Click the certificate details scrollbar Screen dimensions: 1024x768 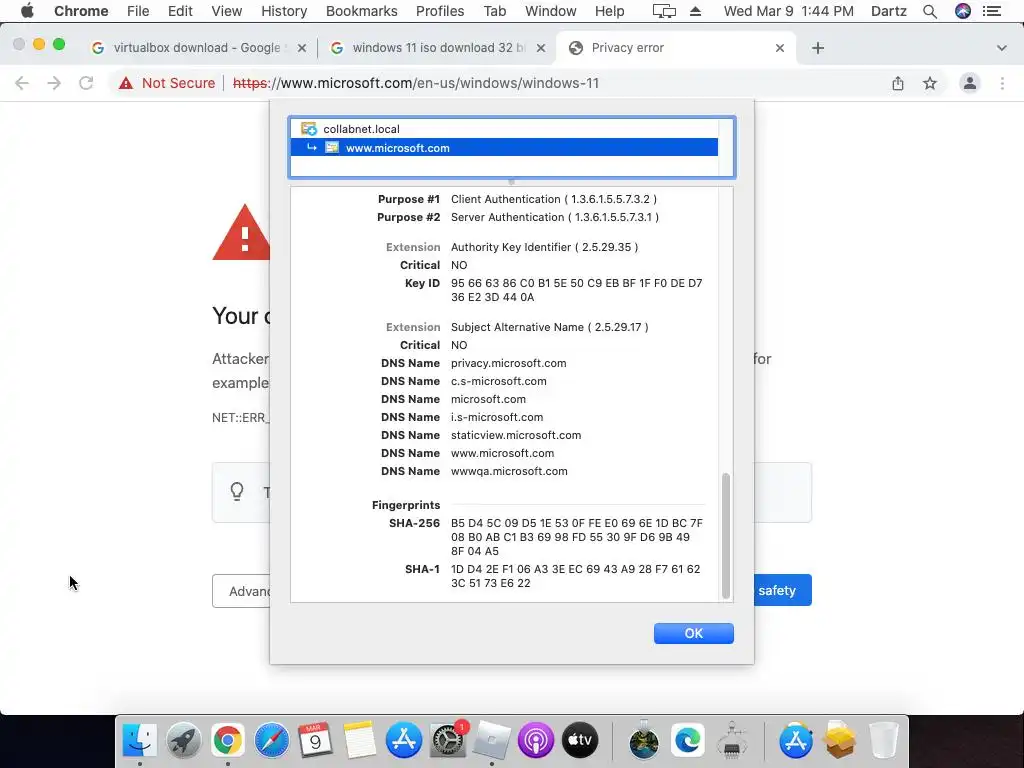tap(726, 536)
